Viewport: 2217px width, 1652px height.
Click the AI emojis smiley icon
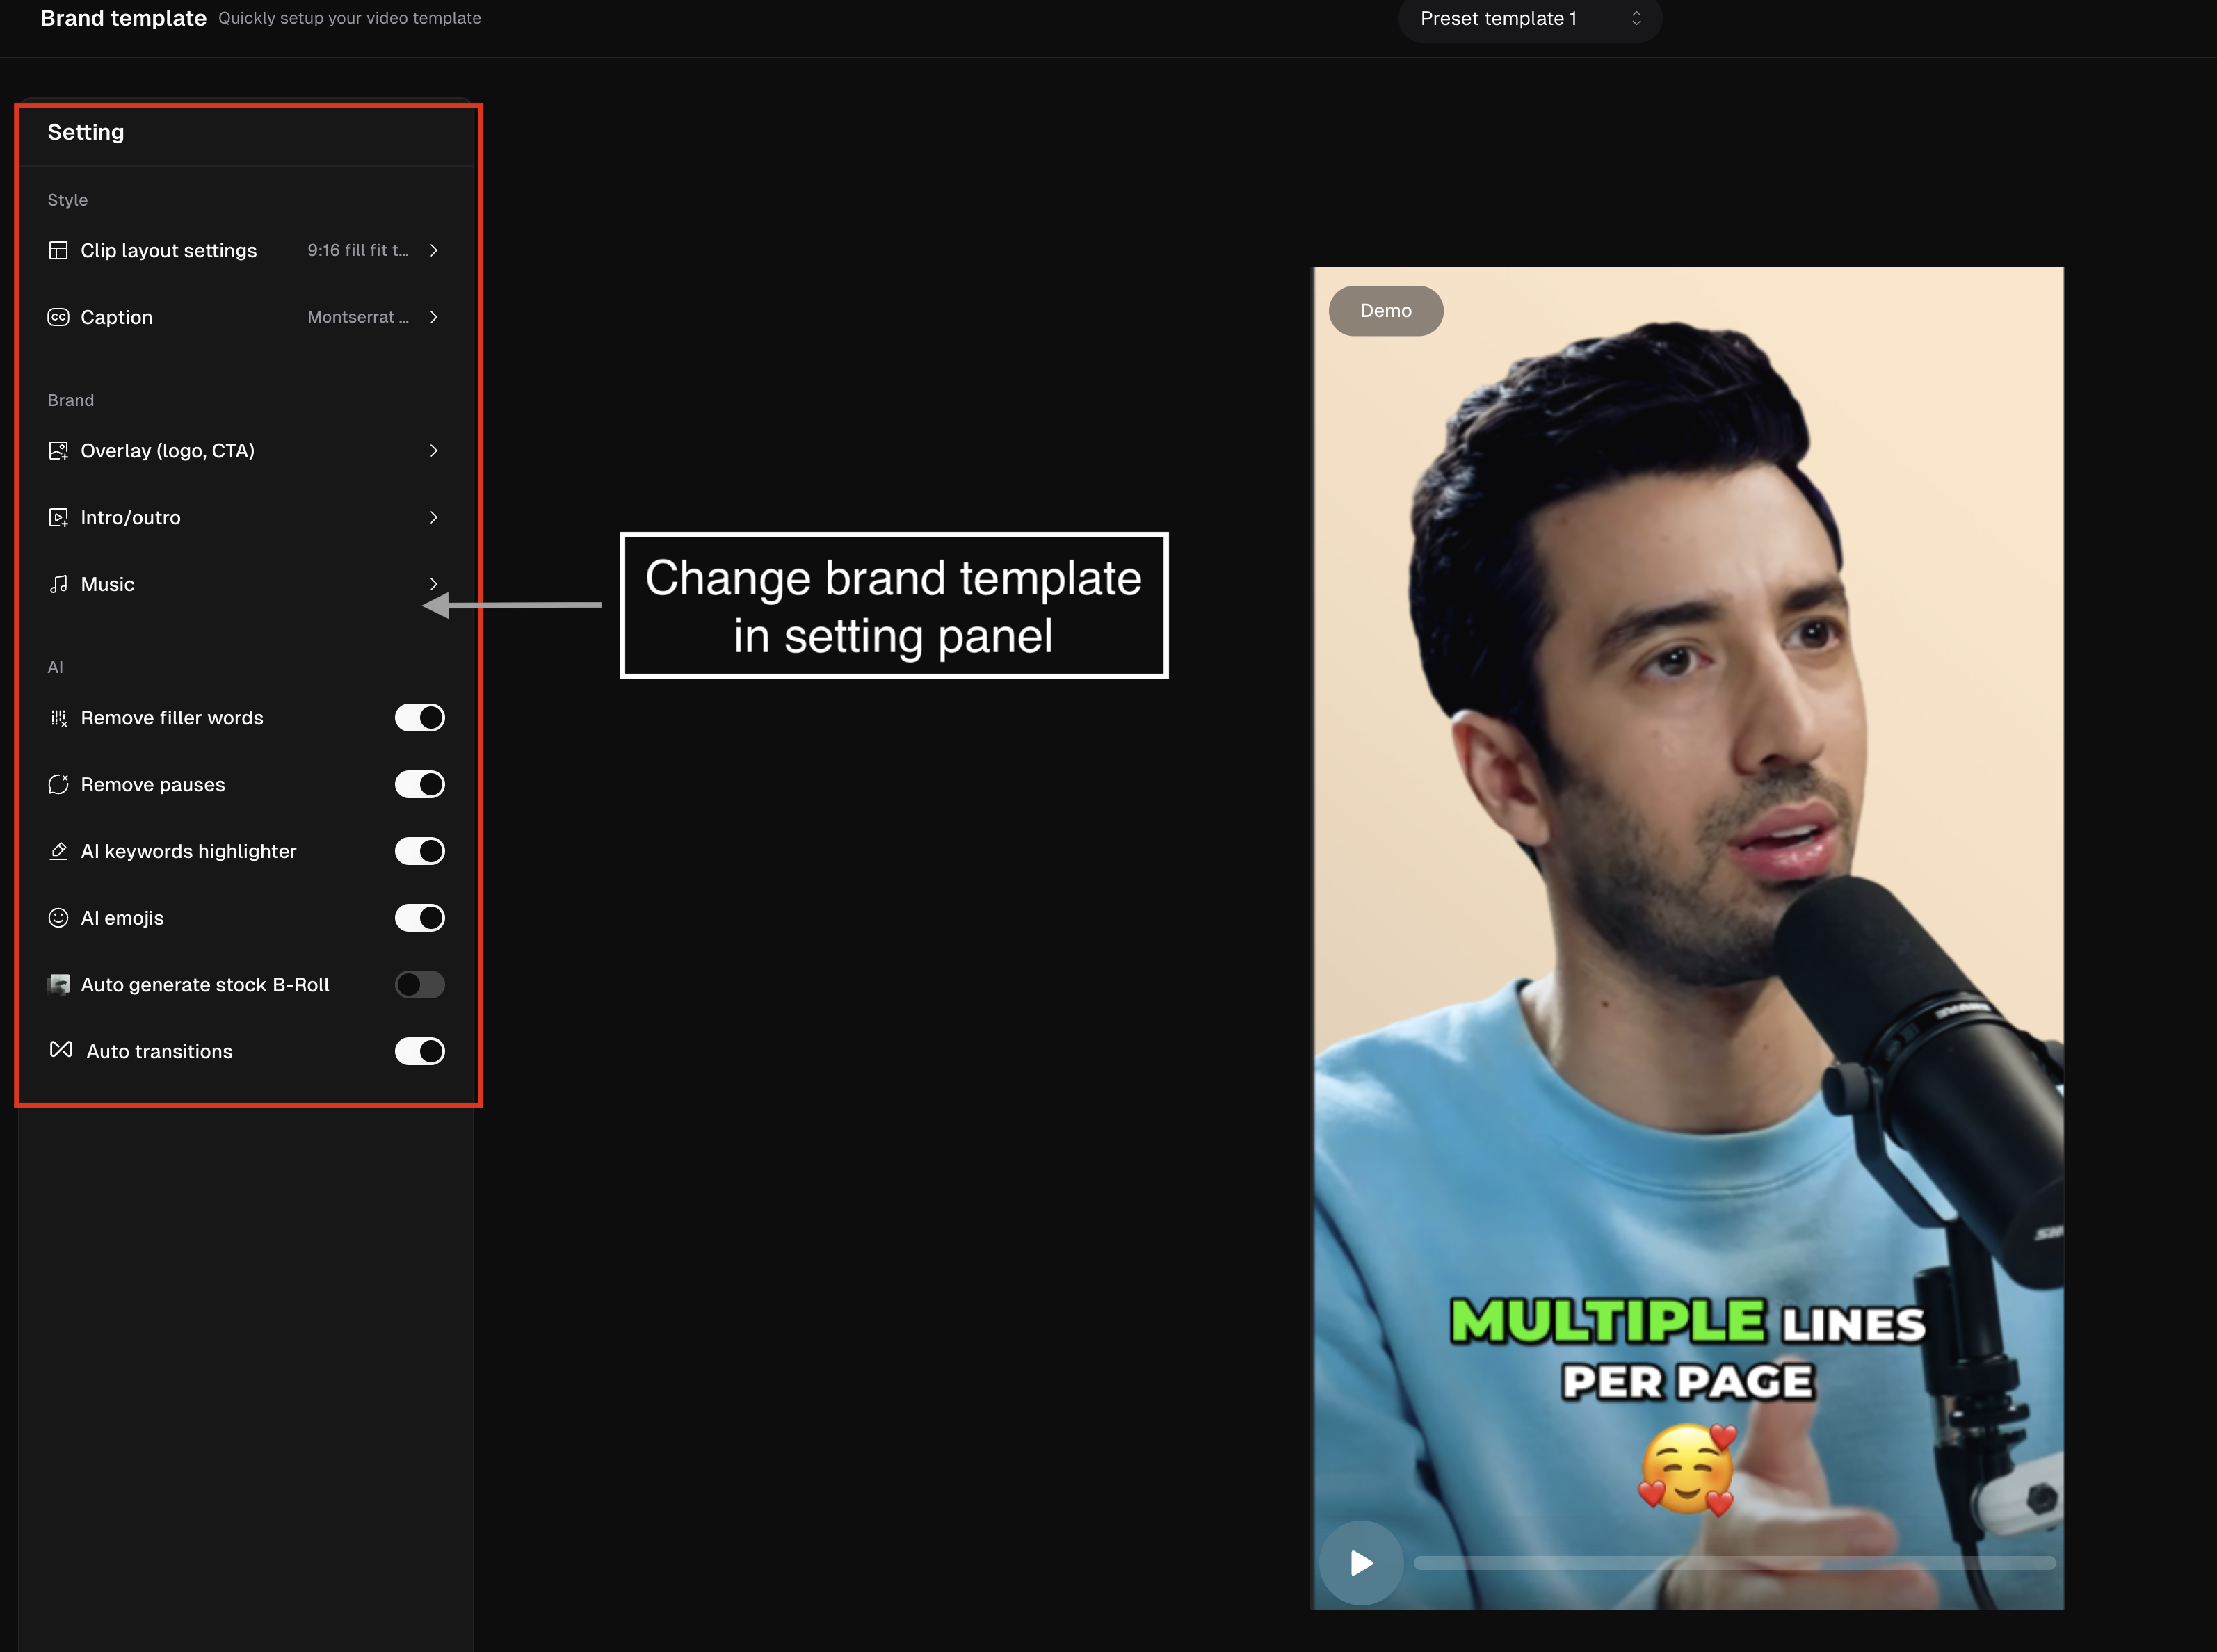(x=58, y=918)
